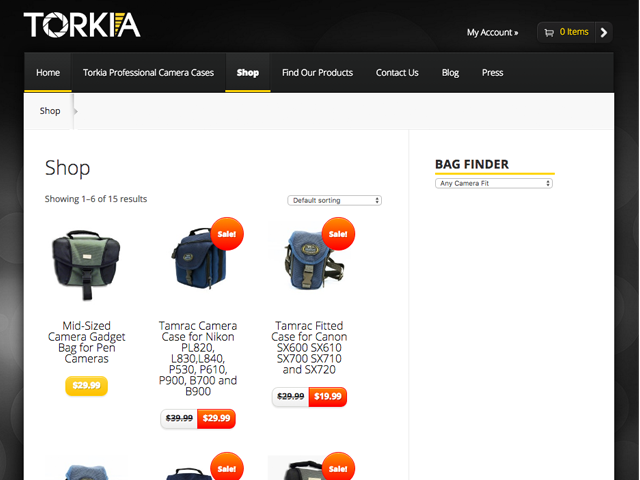The width and height of the screenshot is (640, 480).
Task: Navigate to the Blog menu item
Action: [x=450, y=73]
